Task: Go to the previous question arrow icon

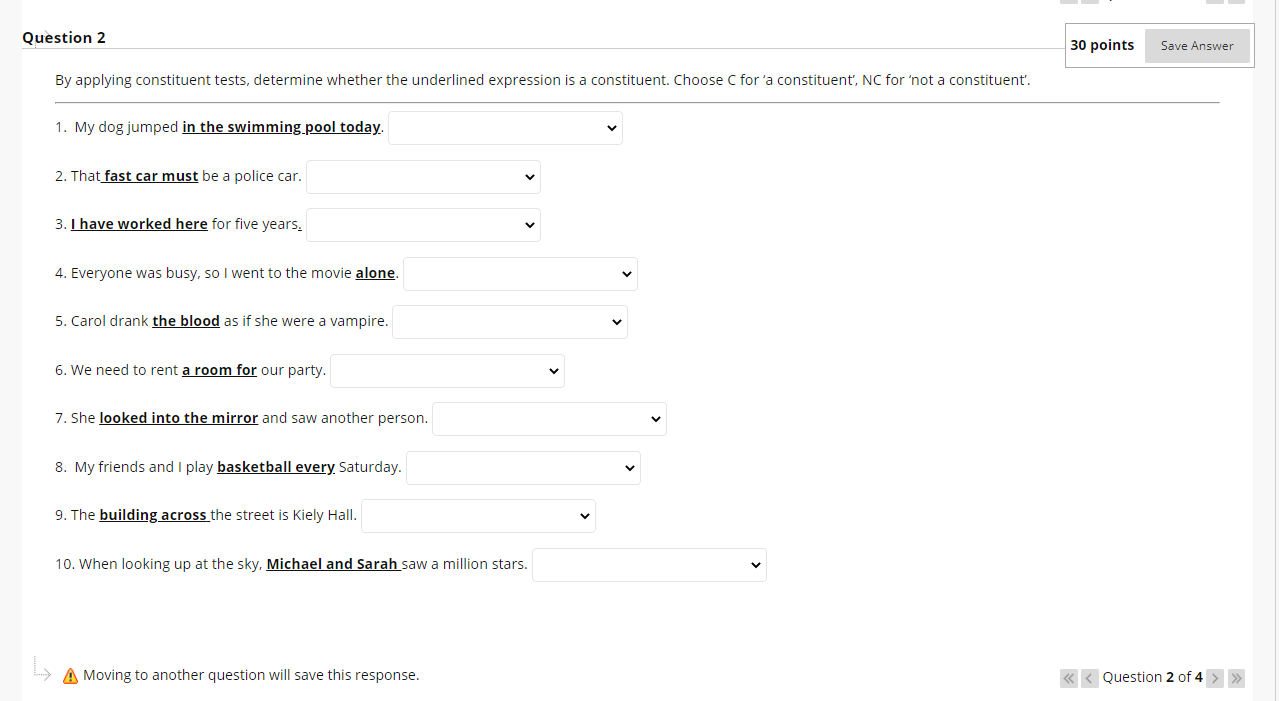Action: 1089,678
